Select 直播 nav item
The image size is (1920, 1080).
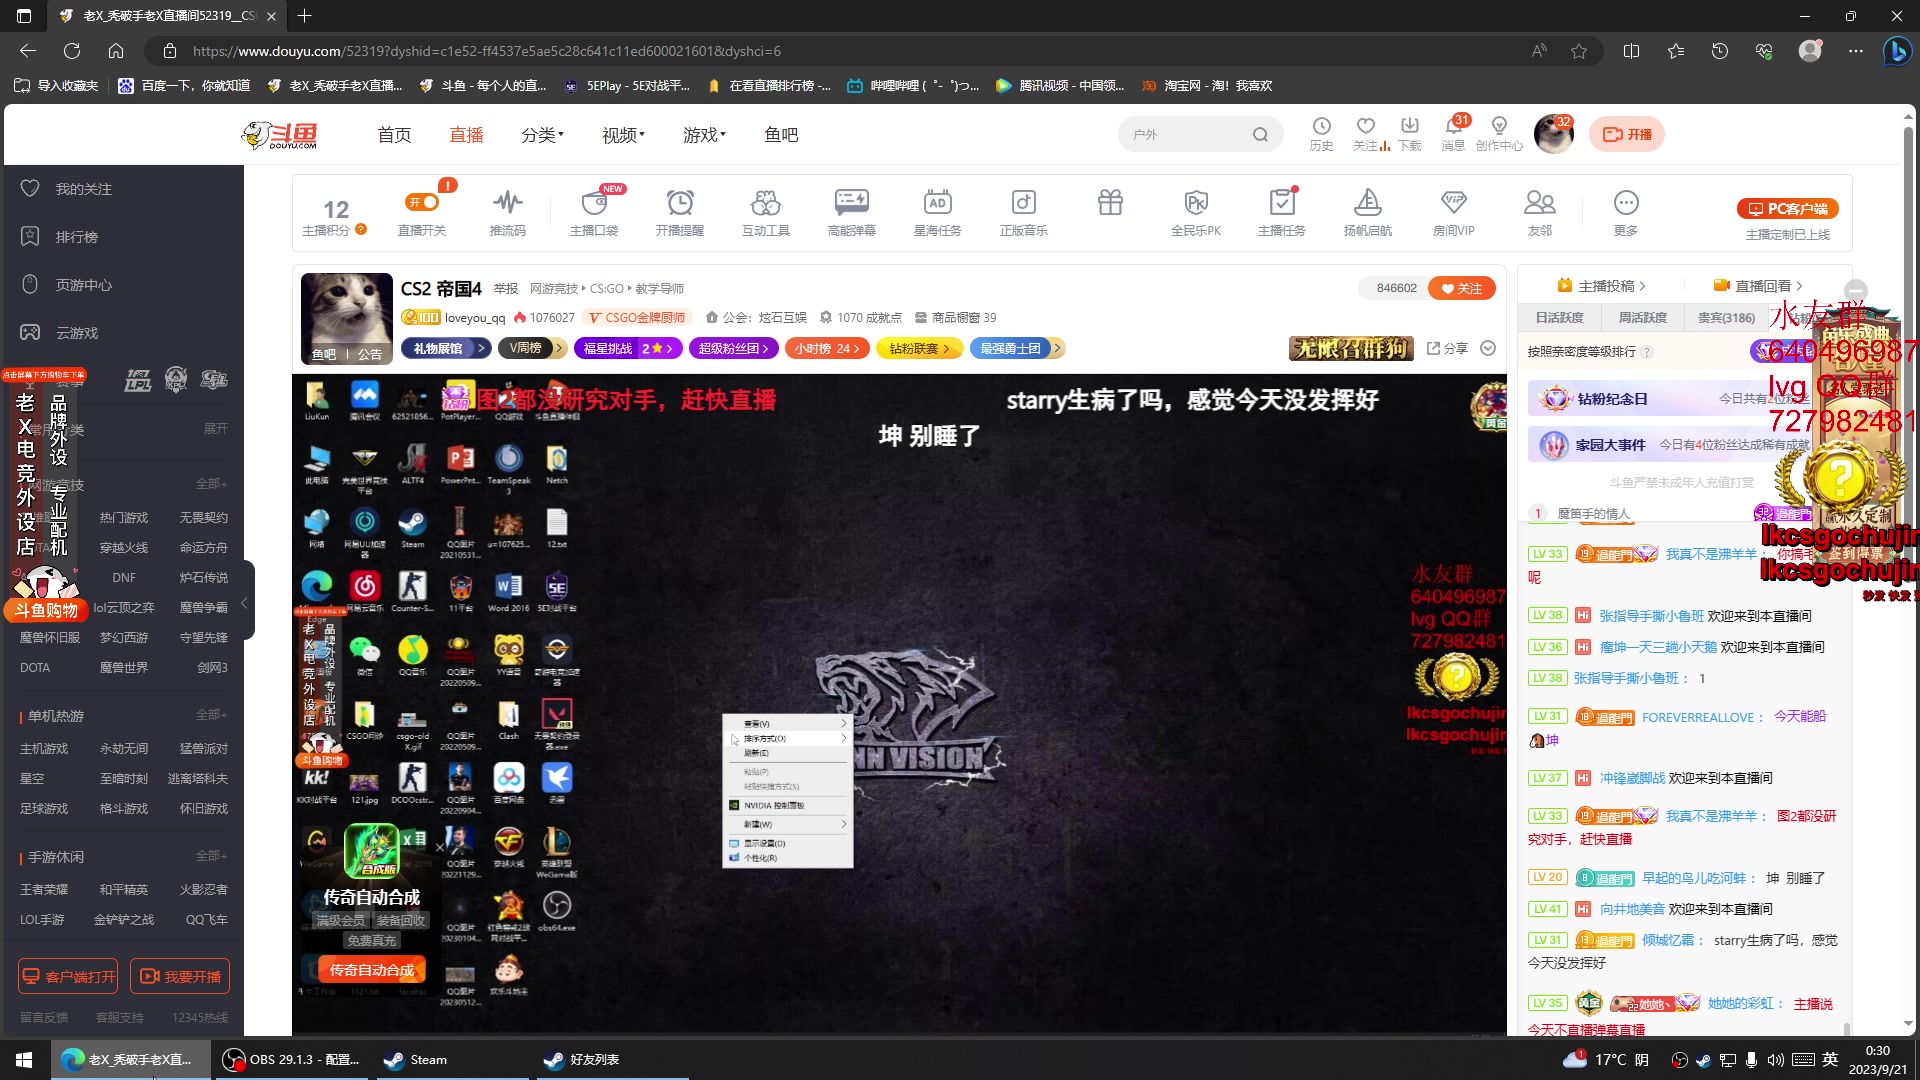point(466,135)
